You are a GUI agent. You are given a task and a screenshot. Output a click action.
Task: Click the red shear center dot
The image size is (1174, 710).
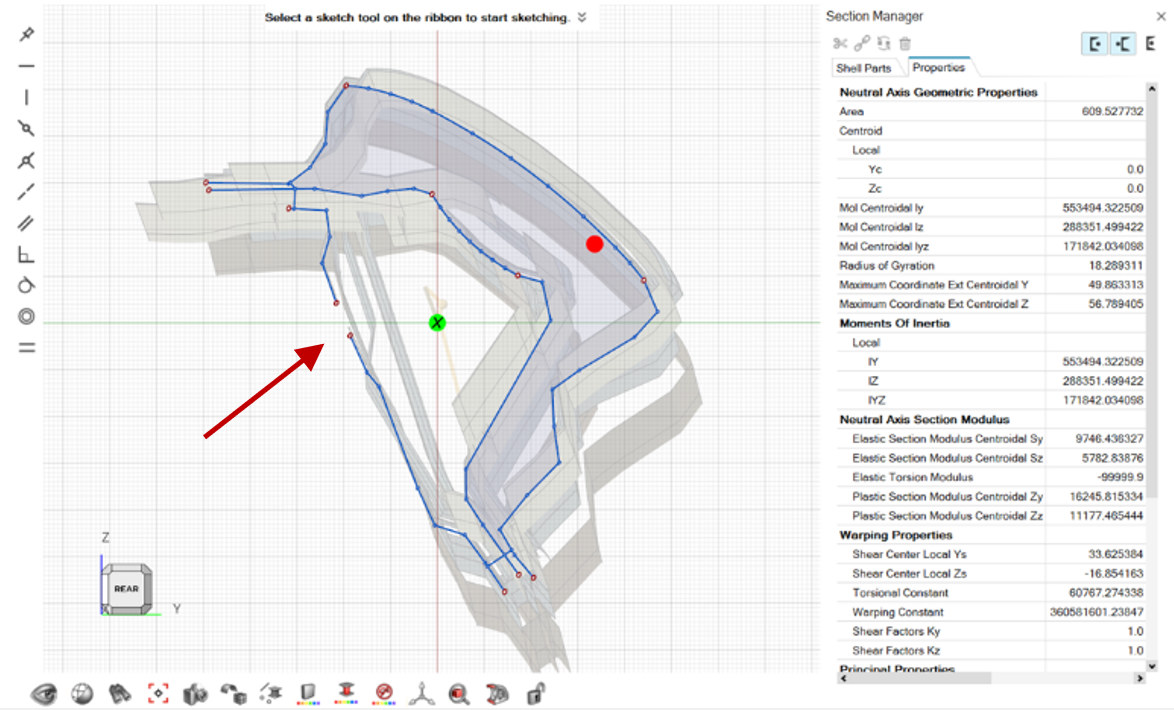coord(594,244)
